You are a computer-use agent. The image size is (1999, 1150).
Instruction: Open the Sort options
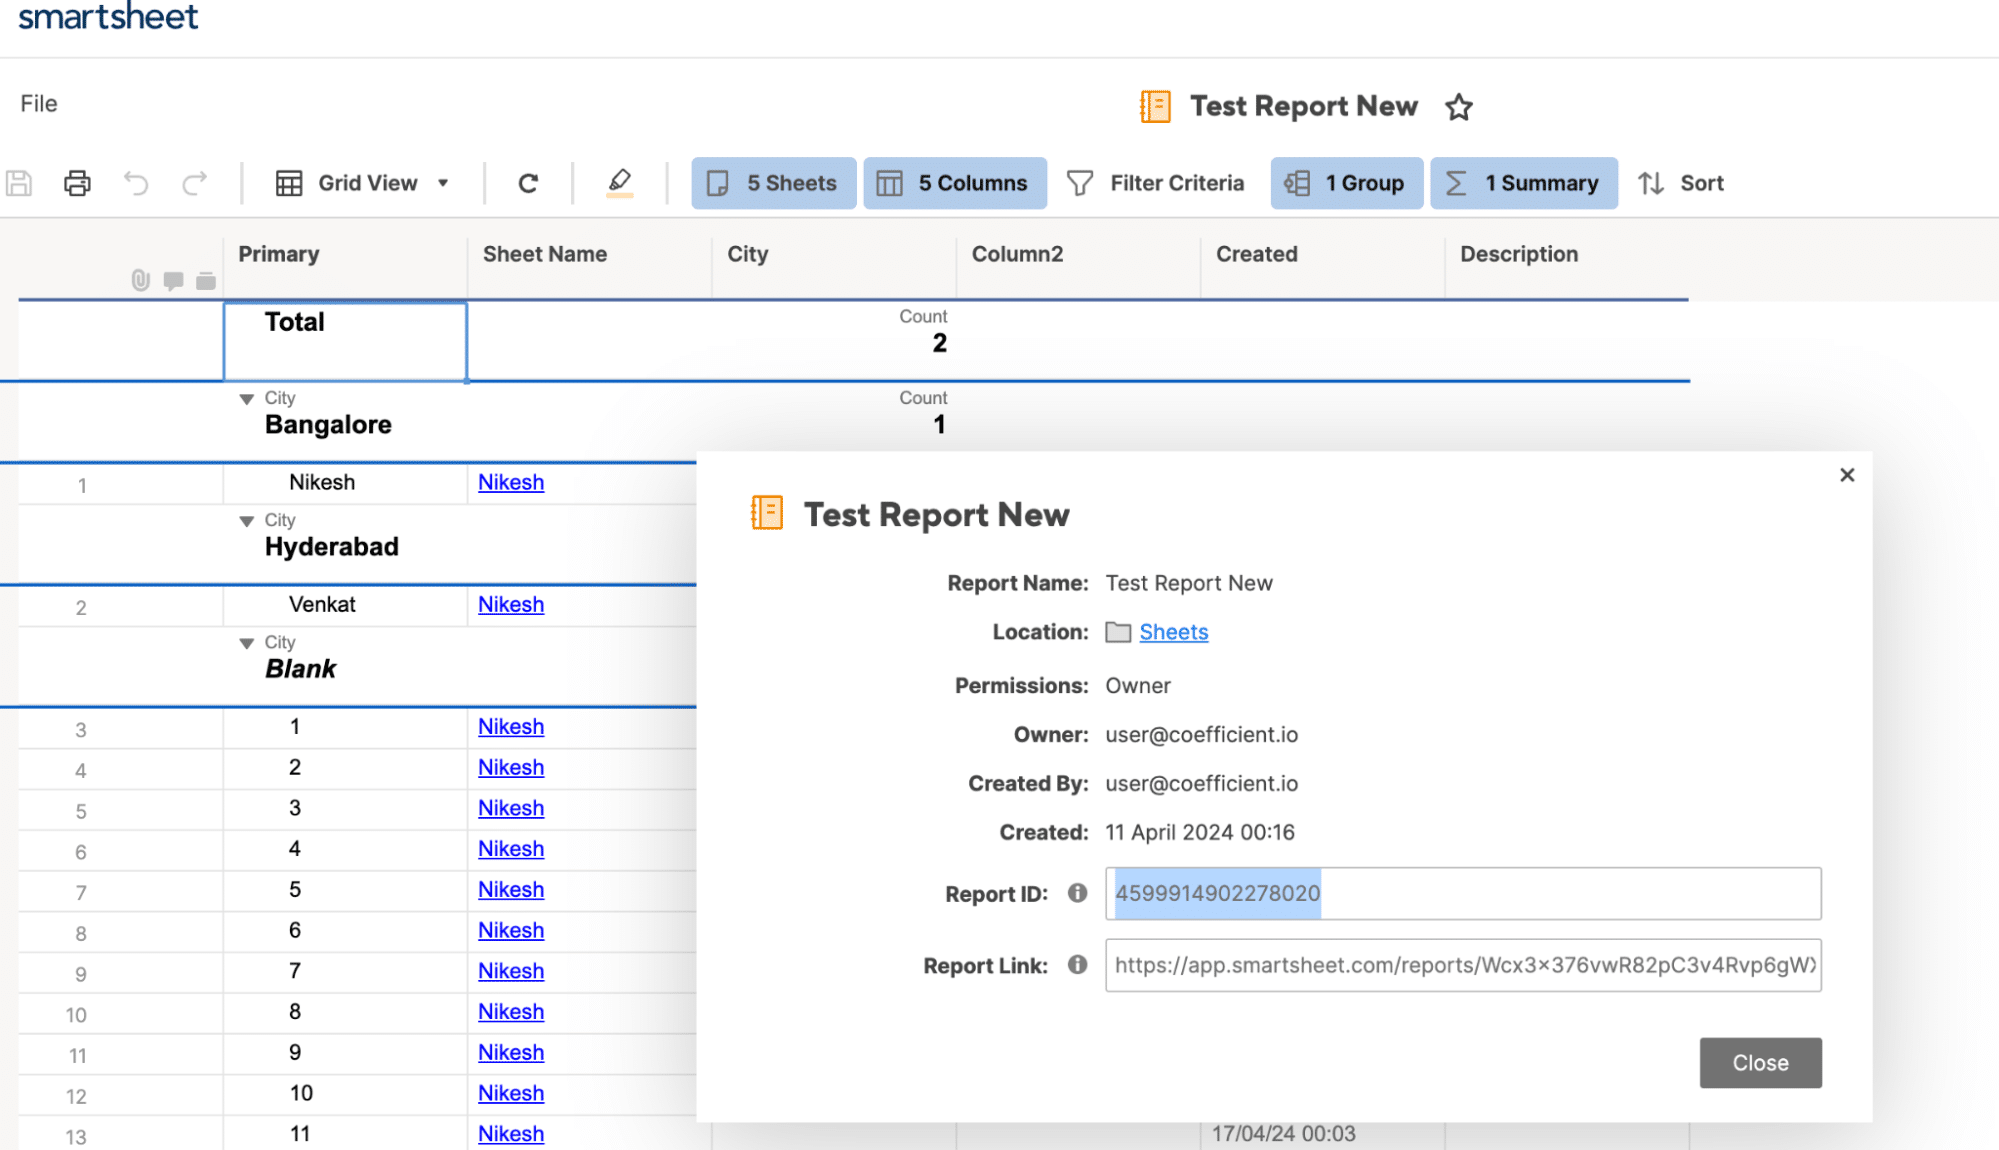pos(1681,183)
